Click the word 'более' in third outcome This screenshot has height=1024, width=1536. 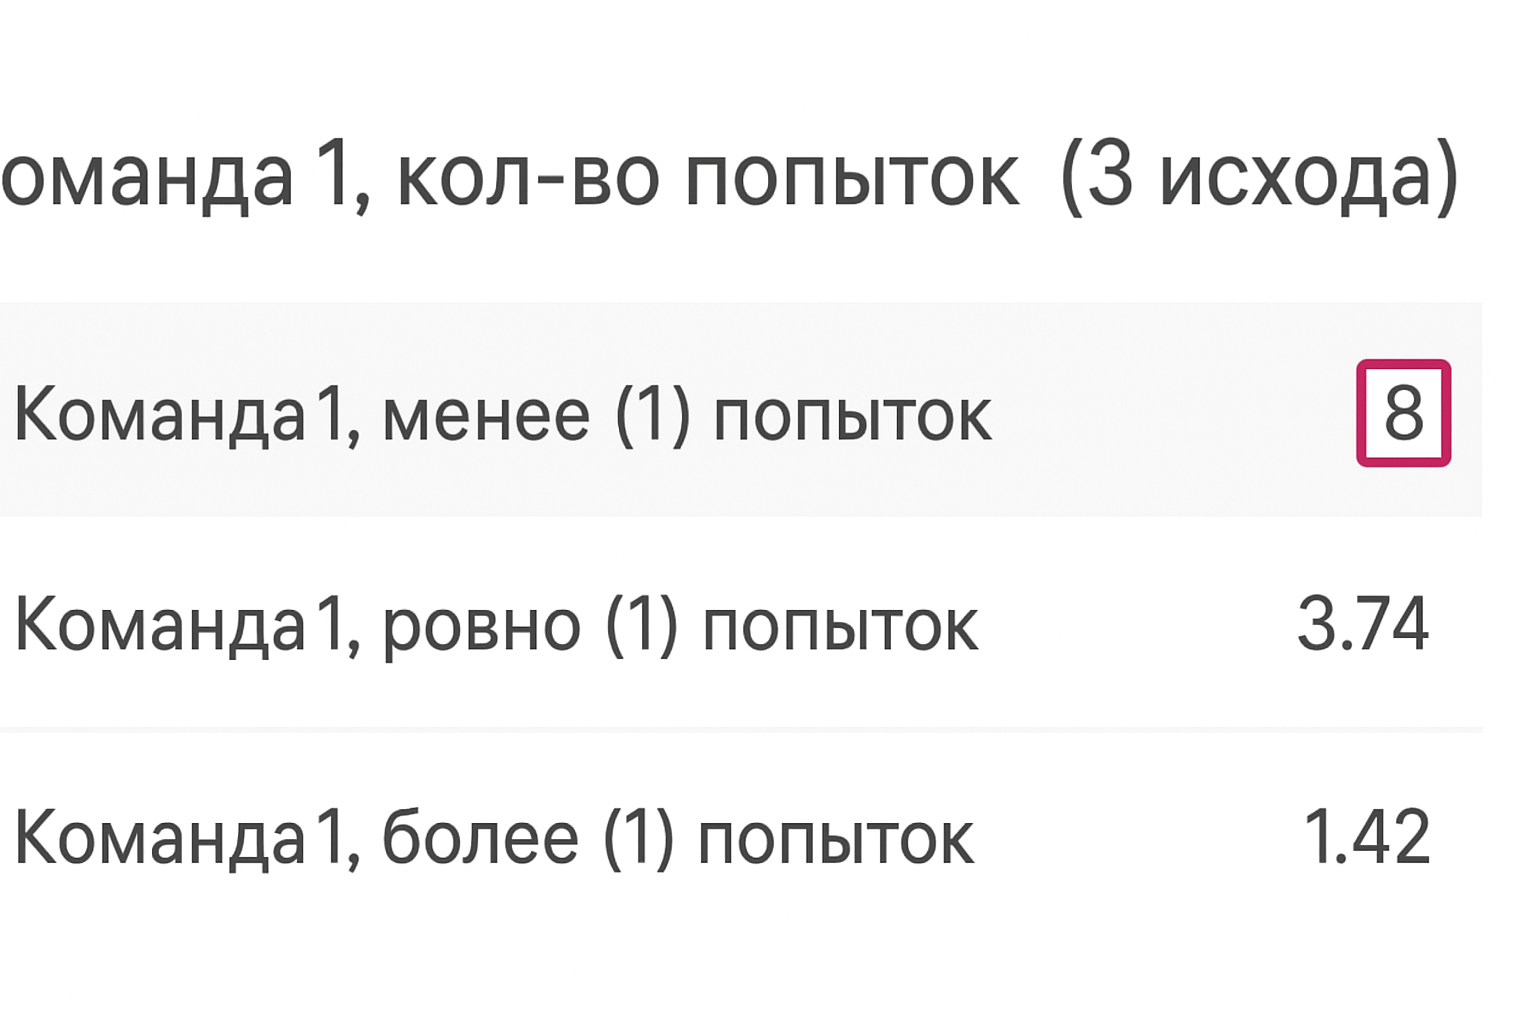point(480,838)
